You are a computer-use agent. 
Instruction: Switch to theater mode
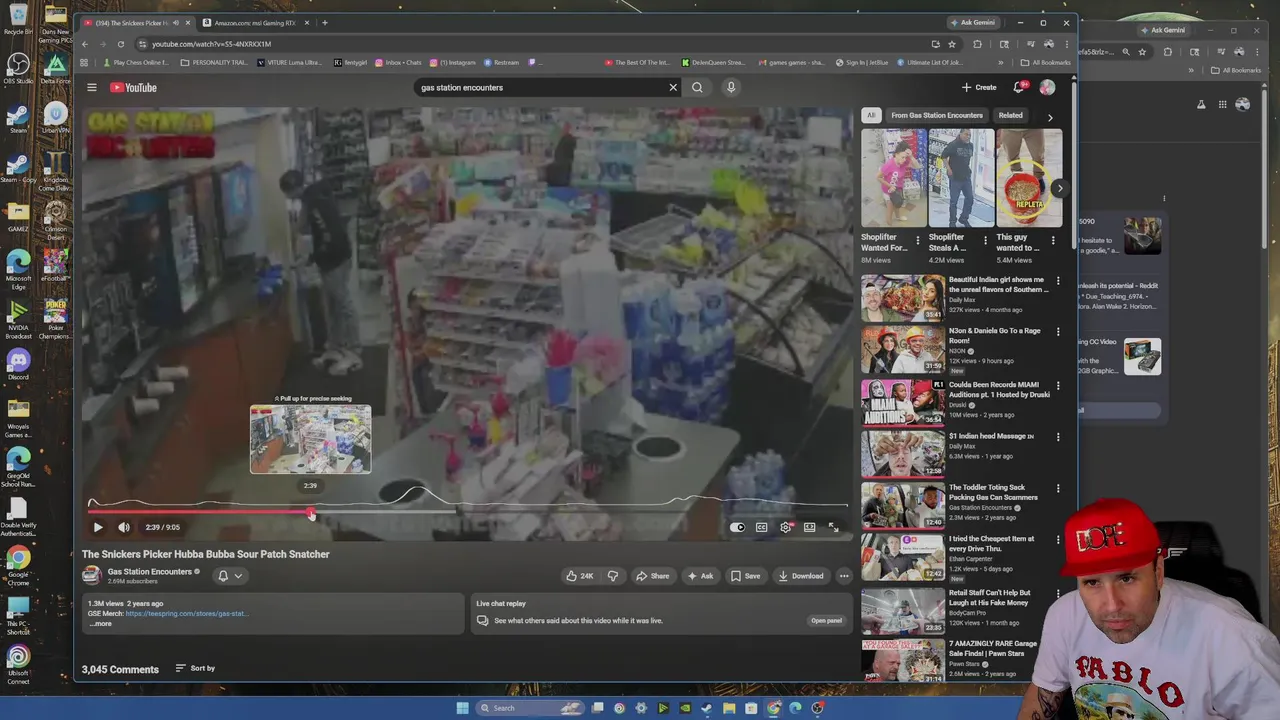(x=809, y=527)
